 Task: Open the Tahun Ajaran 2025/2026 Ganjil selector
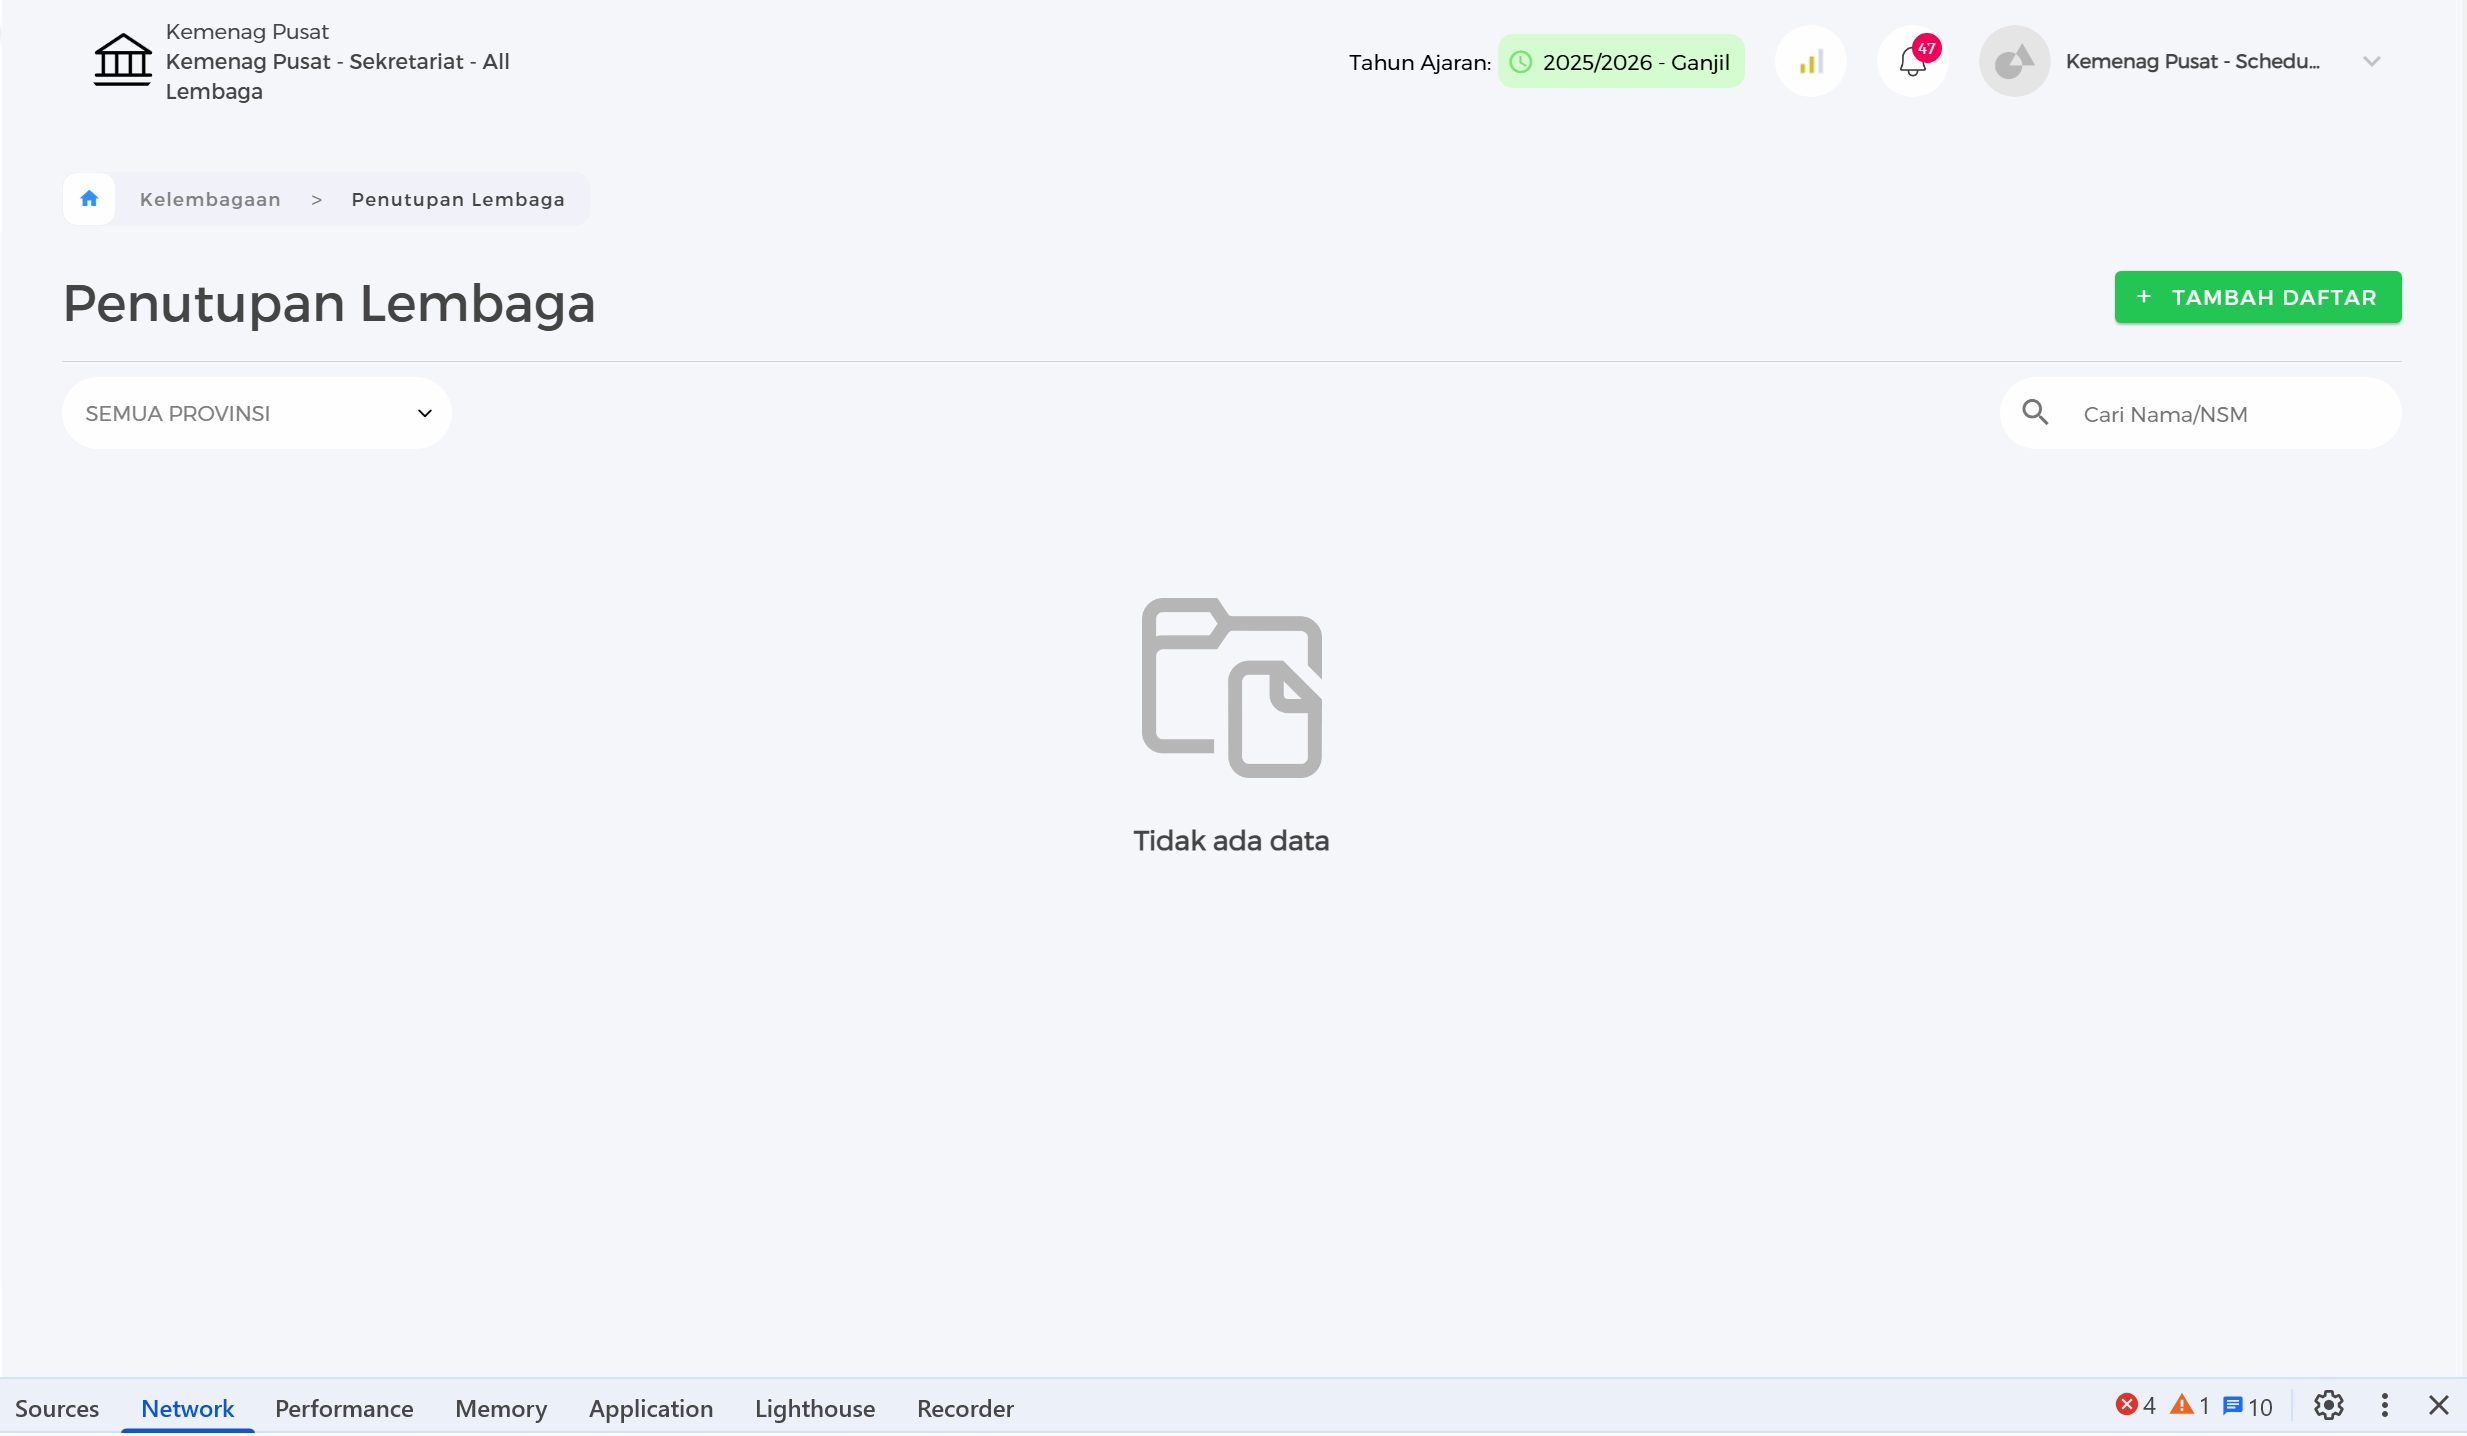click(1621, 62)
